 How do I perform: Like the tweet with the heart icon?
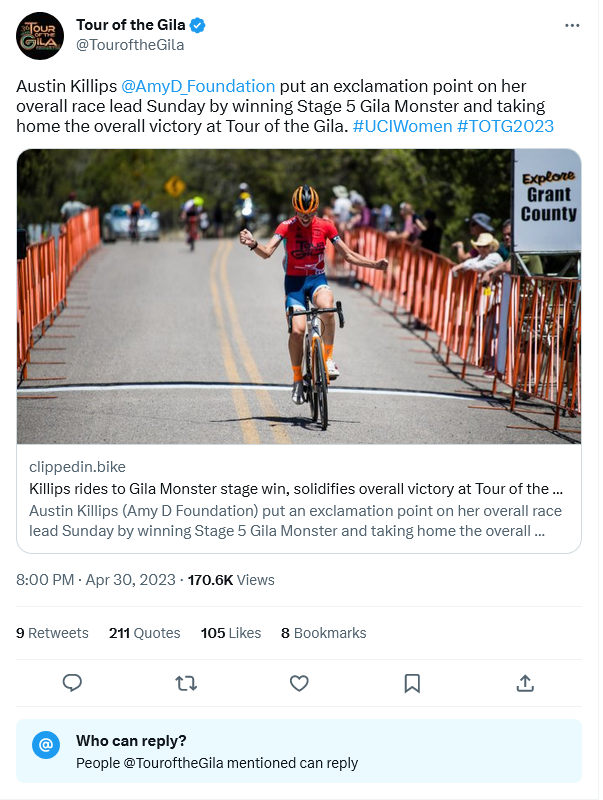coord(299,683)
